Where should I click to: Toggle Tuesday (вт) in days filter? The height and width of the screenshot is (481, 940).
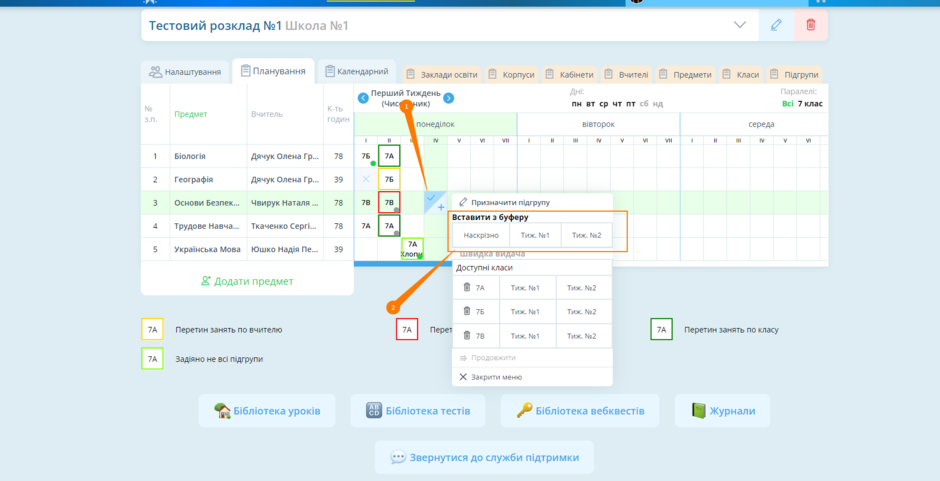(590, 104)
